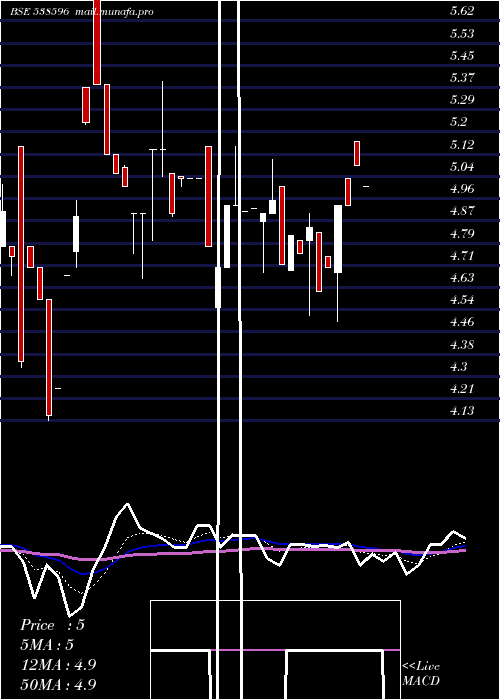Select the 5.12 price axis label
The height and width of the screenshot is (700, 500).
[x=462, y=145]
